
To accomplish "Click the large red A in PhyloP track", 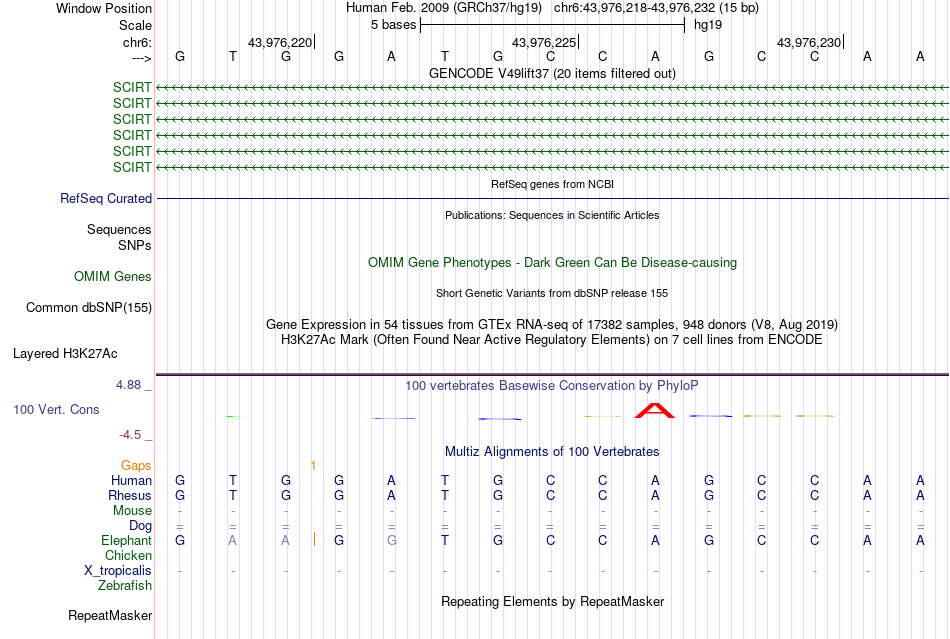I will 654,411.
